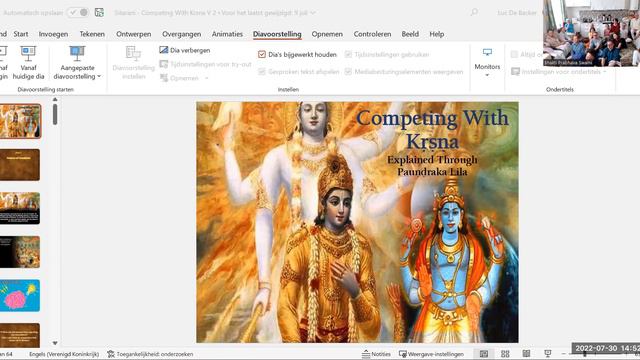Click the save icon in title bar

(x=99, y=13)
